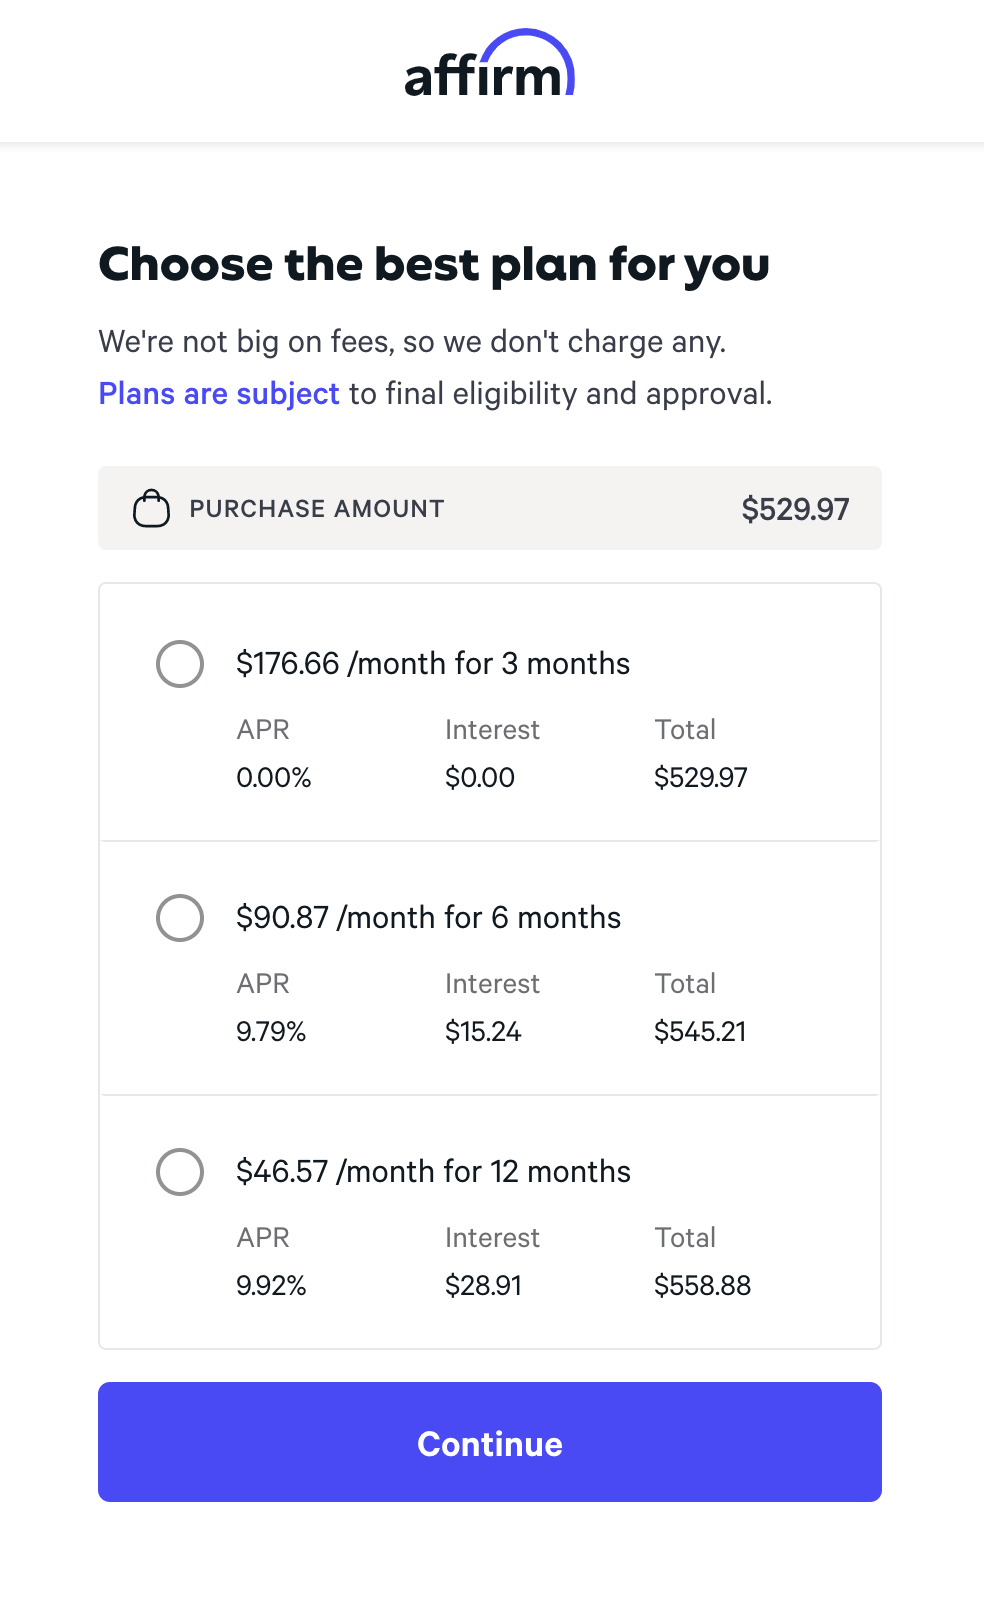
Task: Click the "Choose the best plan for you" heading
Action: [x=434, y=265]
